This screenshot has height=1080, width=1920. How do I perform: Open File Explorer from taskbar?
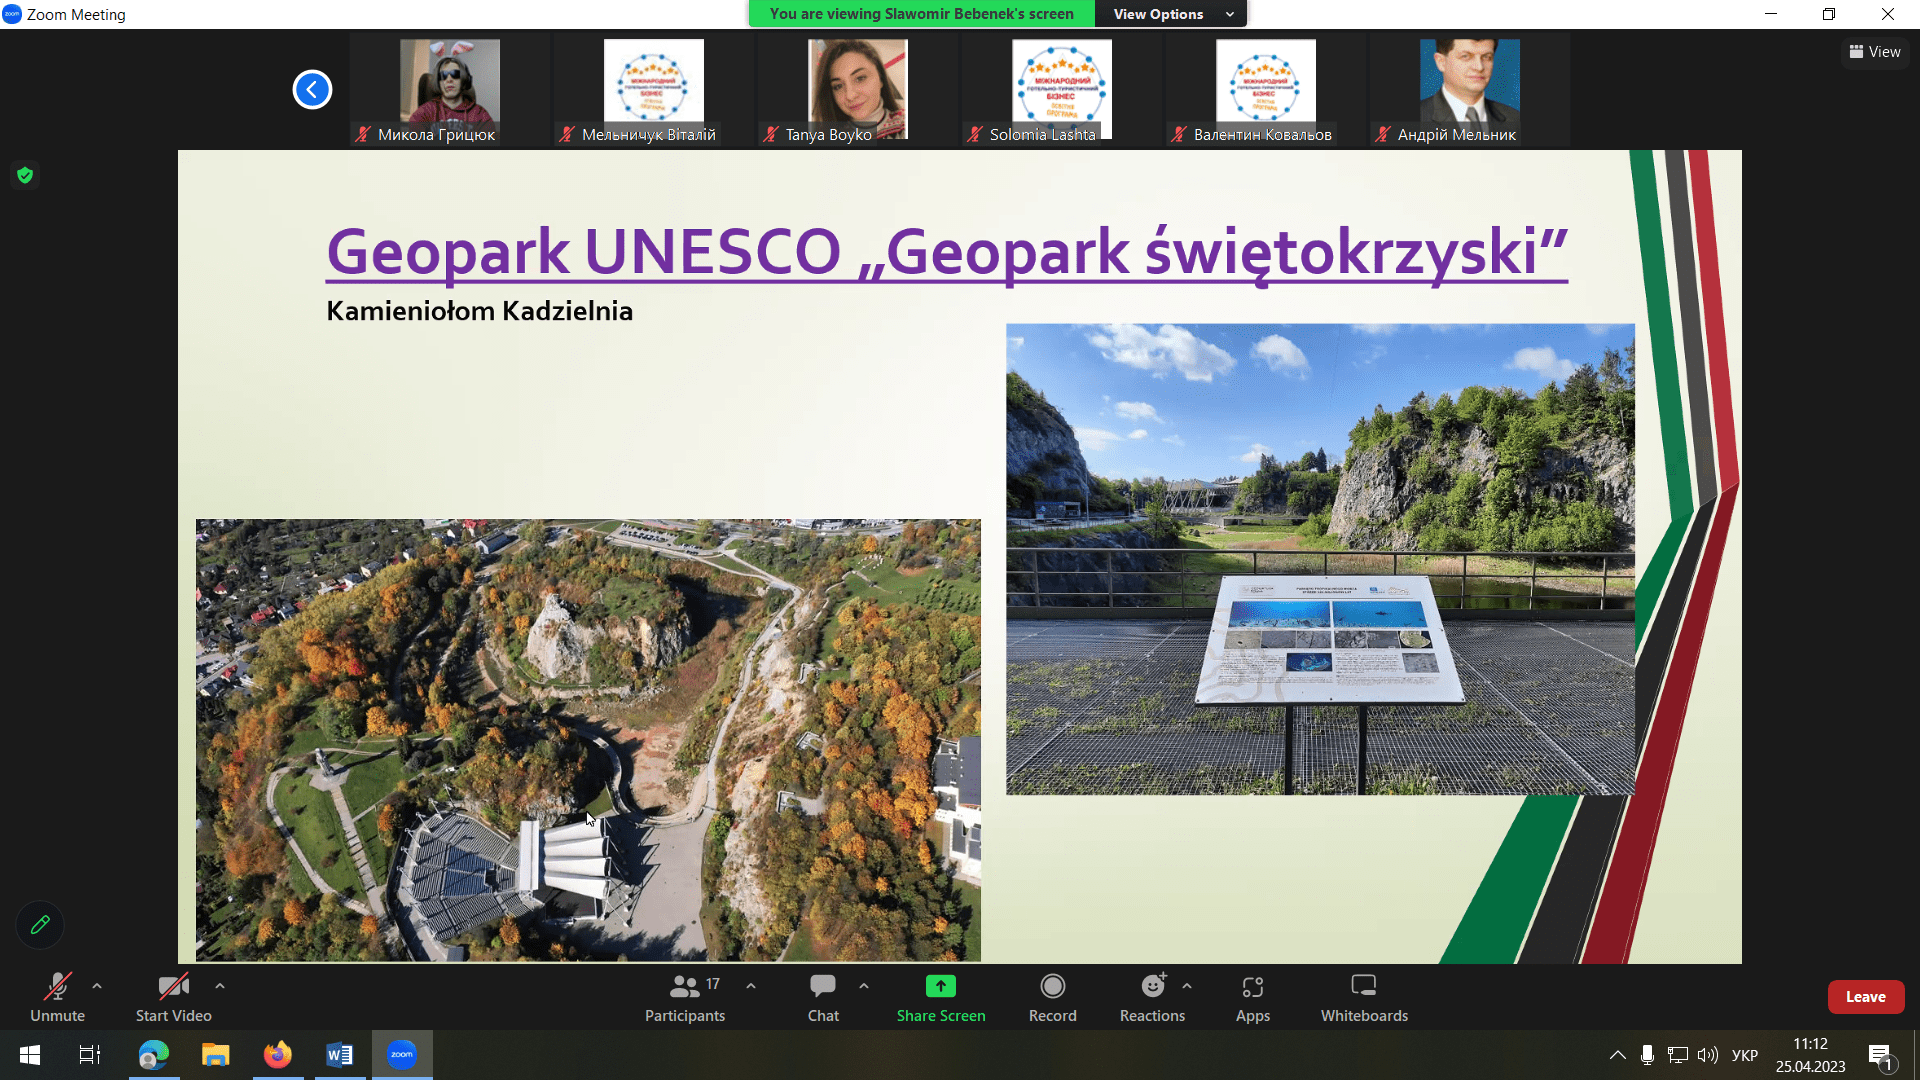click(x=216, y=1055)
